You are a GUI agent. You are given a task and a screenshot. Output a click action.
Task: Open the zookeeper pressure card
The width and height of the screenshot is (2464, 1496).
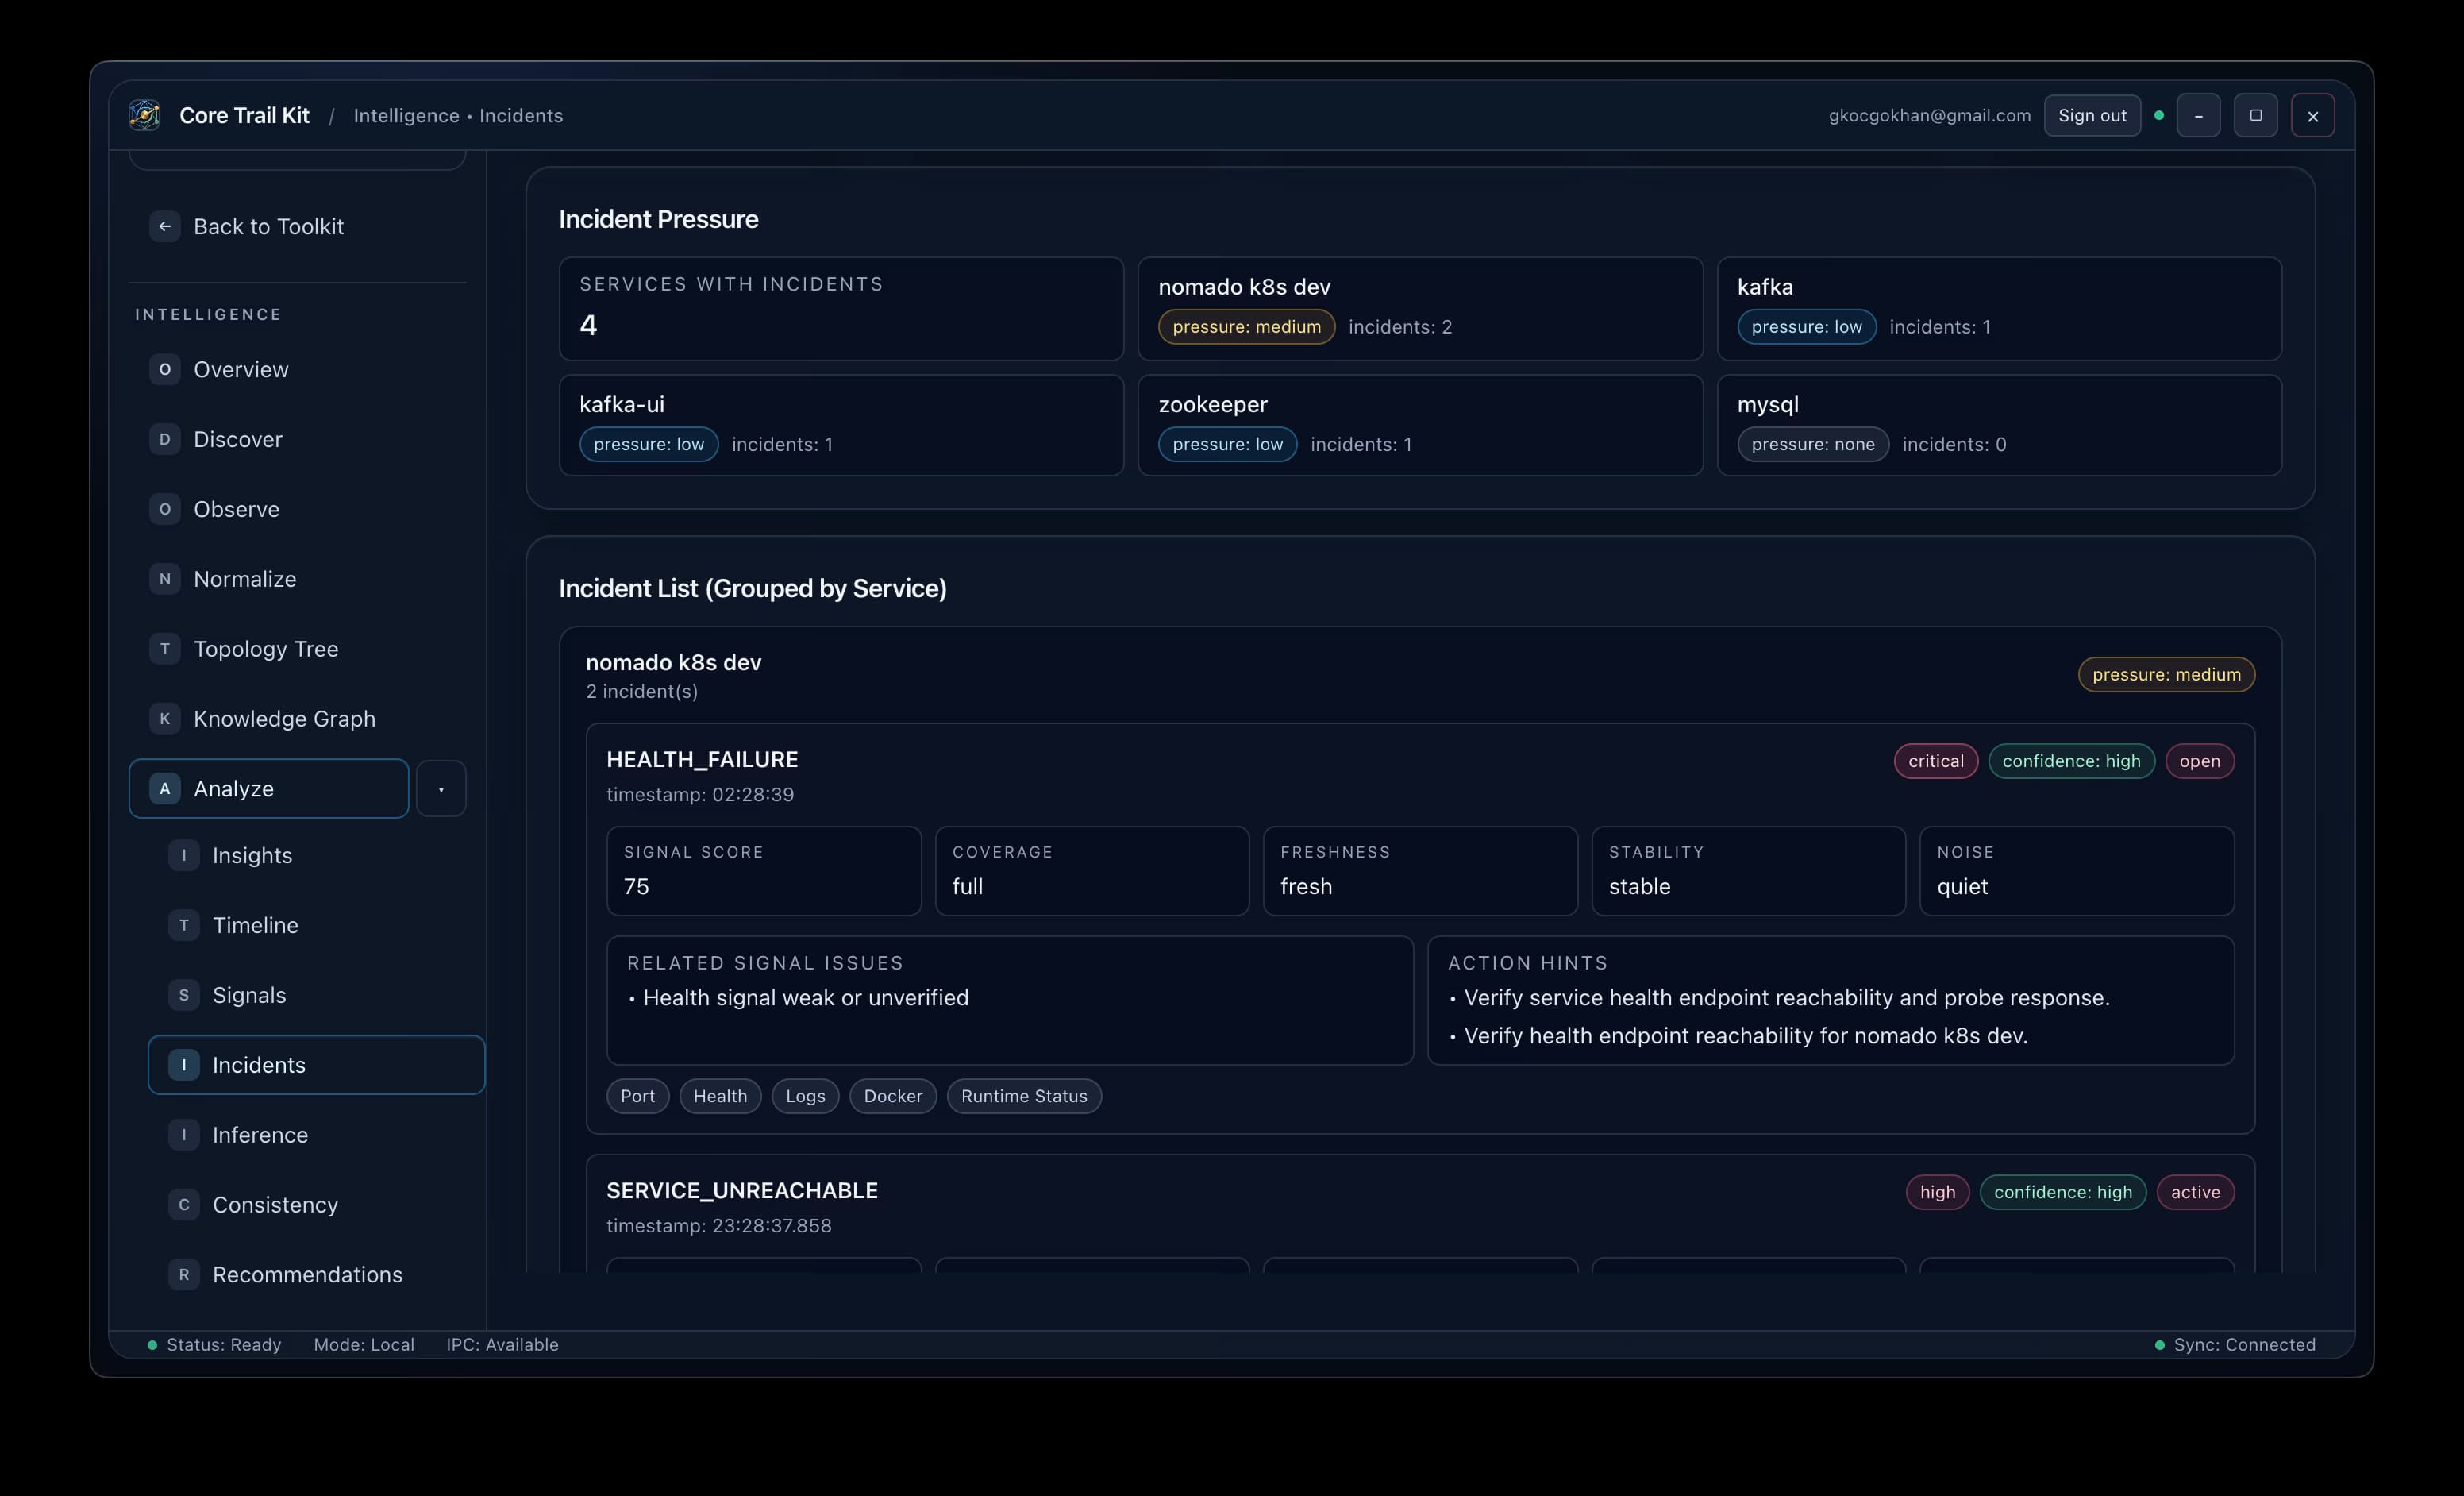1420,425
